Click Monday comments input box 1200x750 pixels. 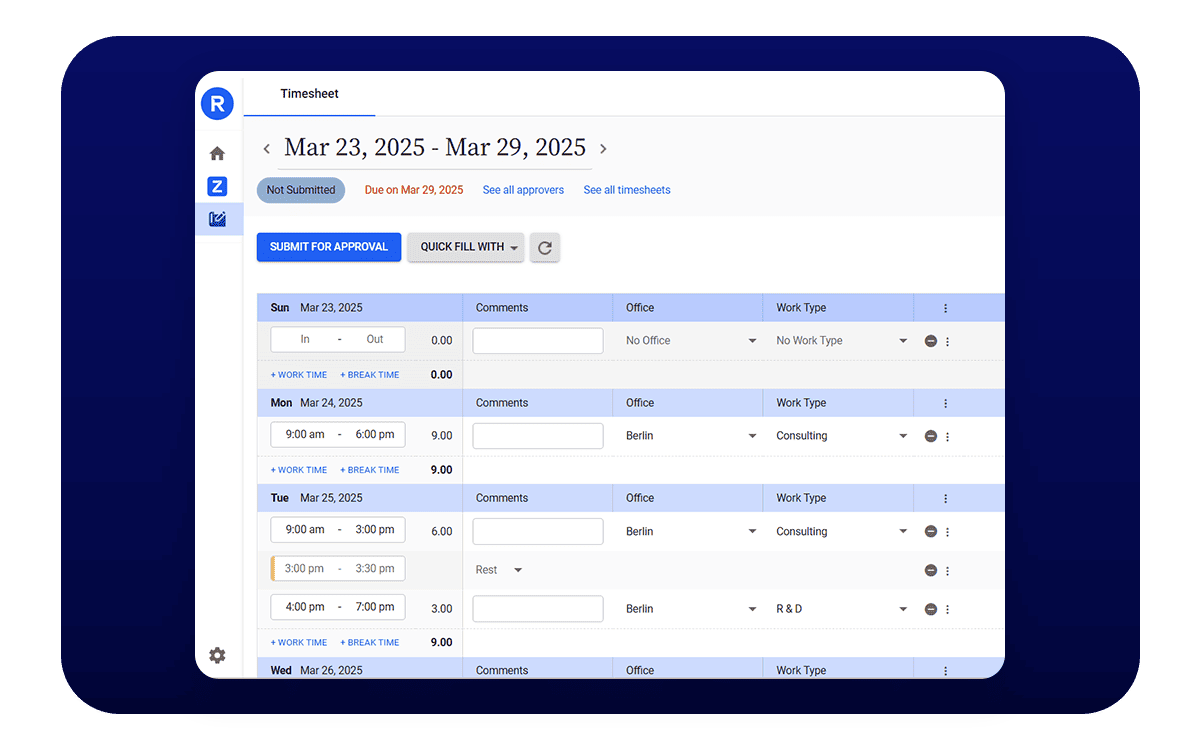click(x=538, y=436)
